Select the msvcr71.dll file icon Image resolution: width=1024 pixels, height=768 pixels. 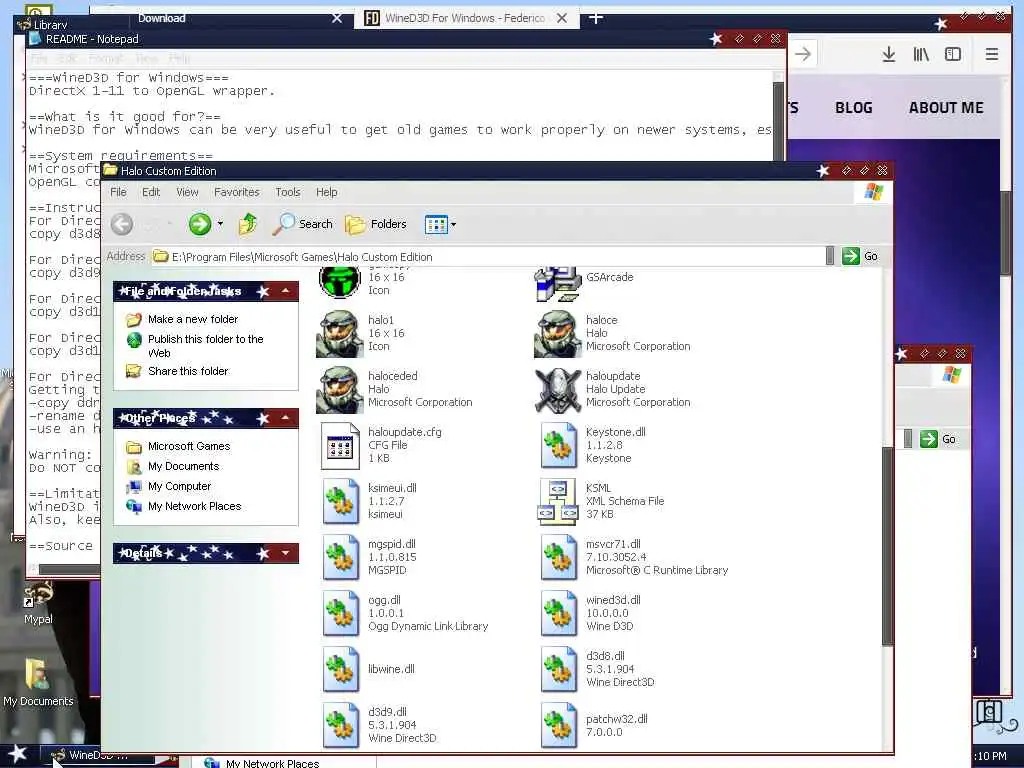point(558,558)
